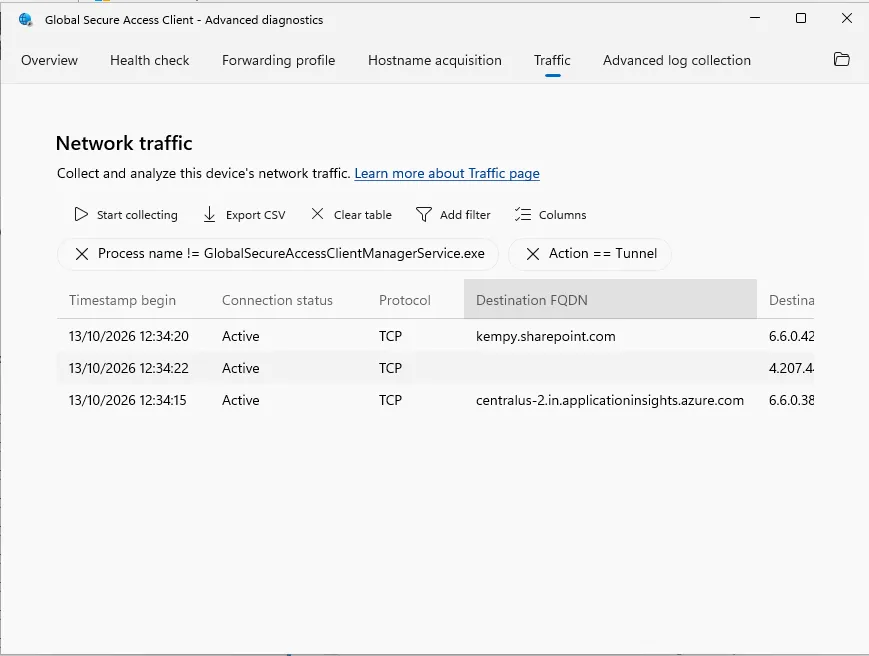Remove the Process name filter chip
The height and width of the screenshot is (656, 869).
(x=82, y=254)
